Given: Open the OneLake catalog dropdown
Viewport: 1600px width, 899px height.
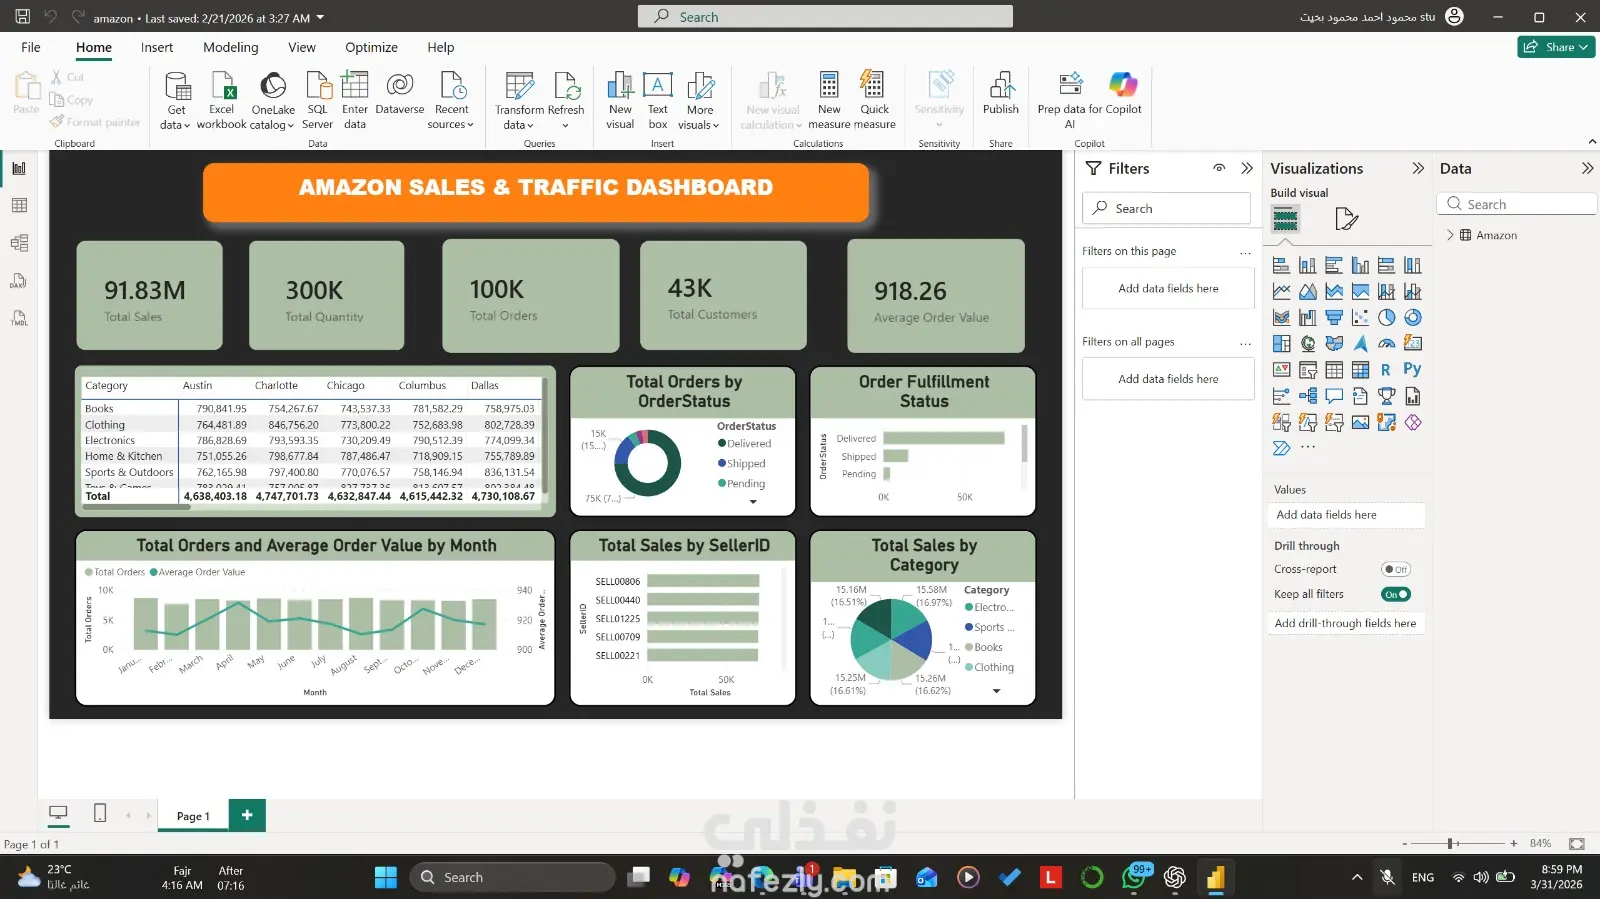Looking at the screenshot, I should 273,100.
